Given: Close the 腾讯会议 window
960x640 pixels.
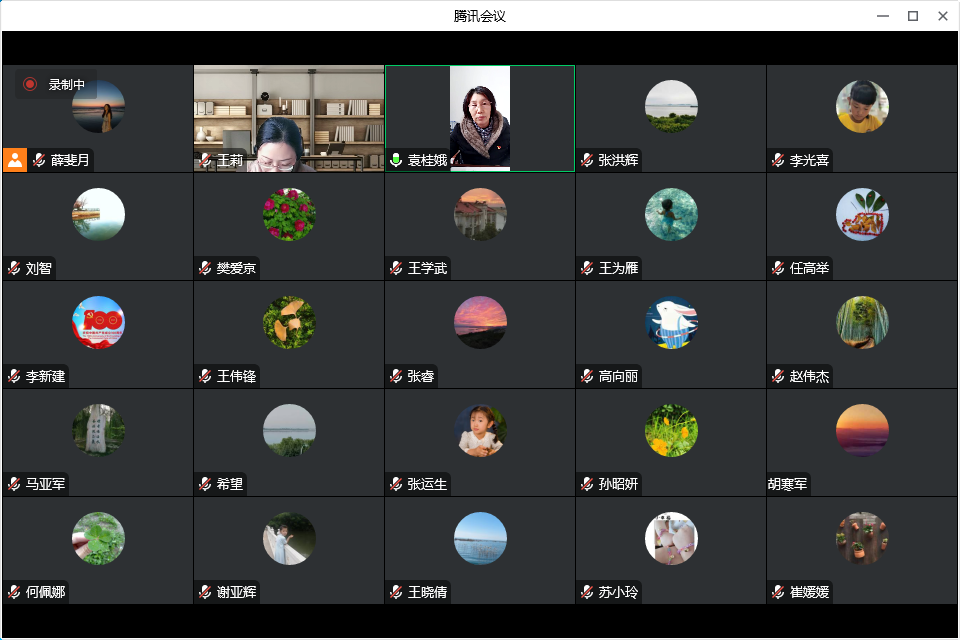Looking at the screenshot, I should point(943,16).
